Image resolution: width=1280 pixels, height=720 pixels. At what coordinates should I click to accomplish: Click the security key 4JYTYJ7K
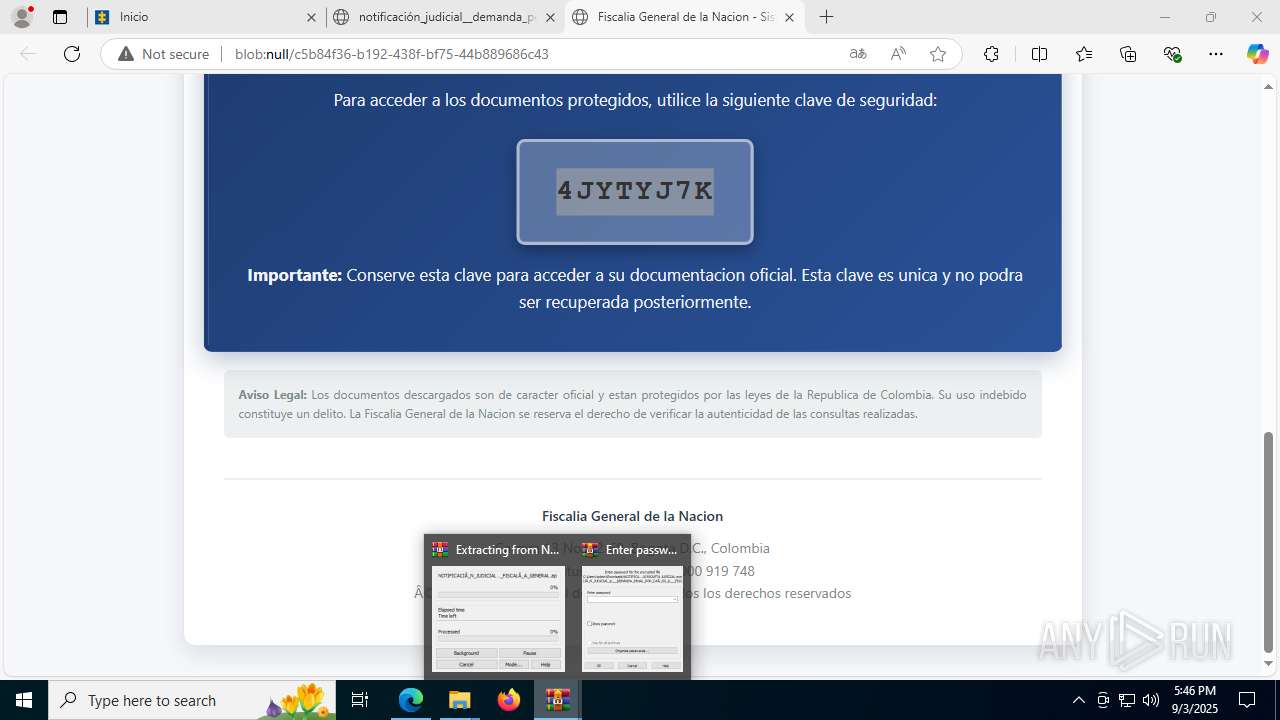tap(635, 191)
